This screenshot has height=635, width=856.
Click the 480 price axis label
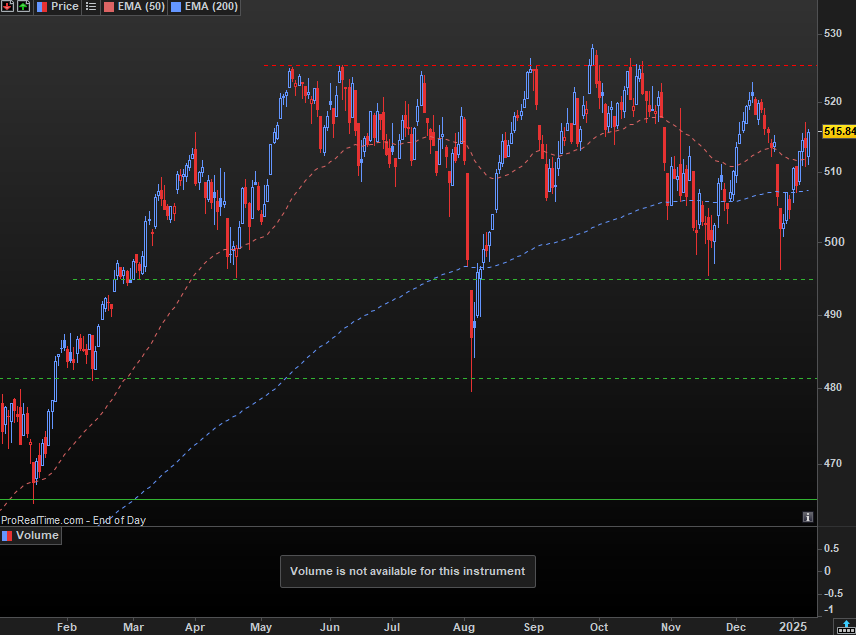pyautogui.click(x=833, y=387)
